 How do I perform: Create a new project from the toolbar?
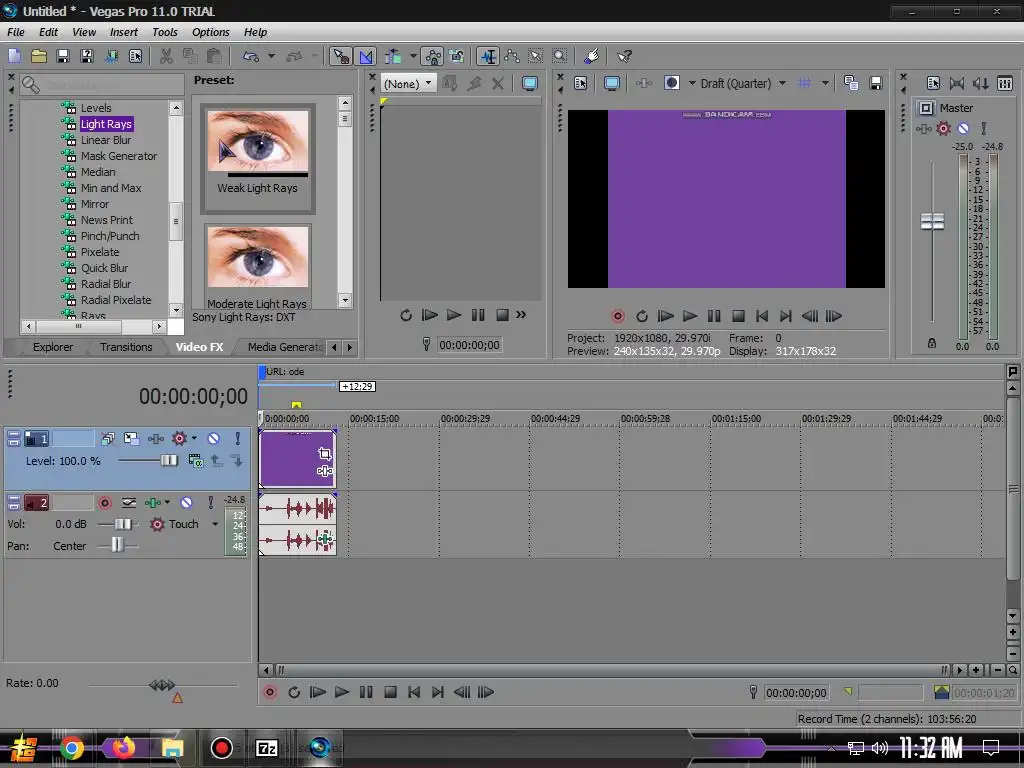[14, 56]
